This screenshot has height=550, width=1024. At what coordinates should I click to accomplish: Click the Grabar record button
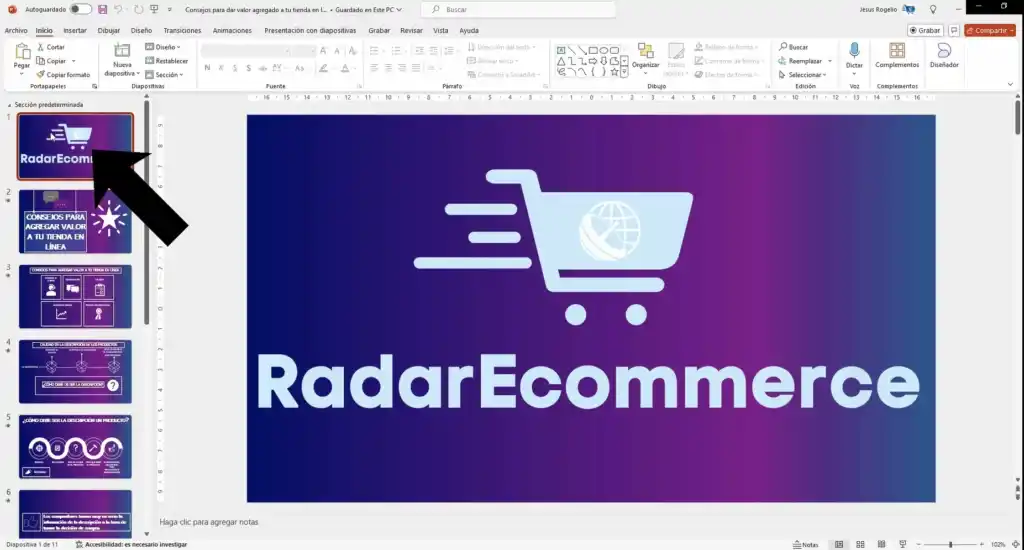point(925,31)
